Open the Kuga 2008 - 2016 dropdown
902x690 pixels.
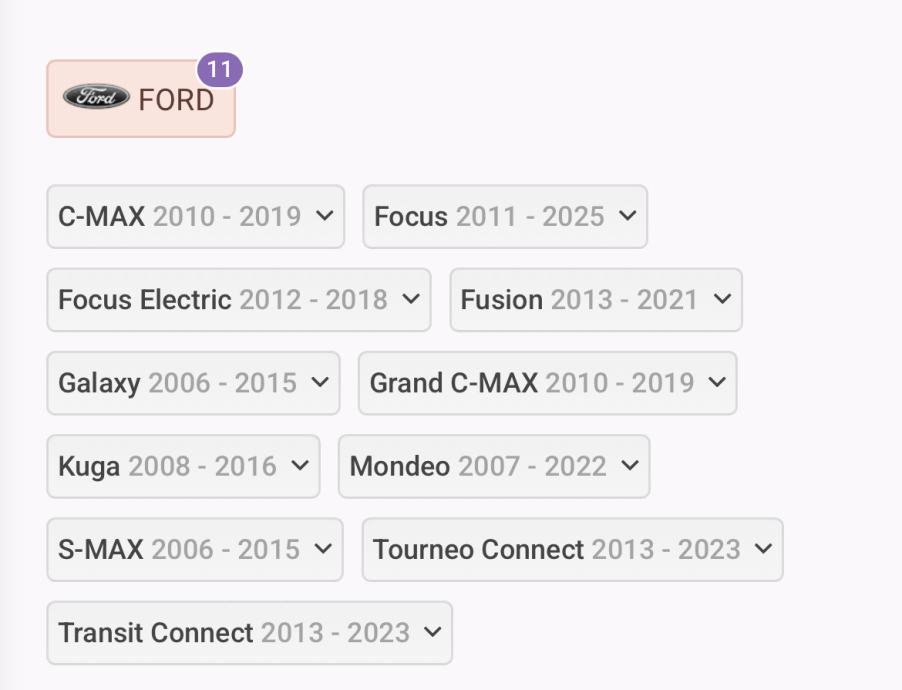[183, 466]
